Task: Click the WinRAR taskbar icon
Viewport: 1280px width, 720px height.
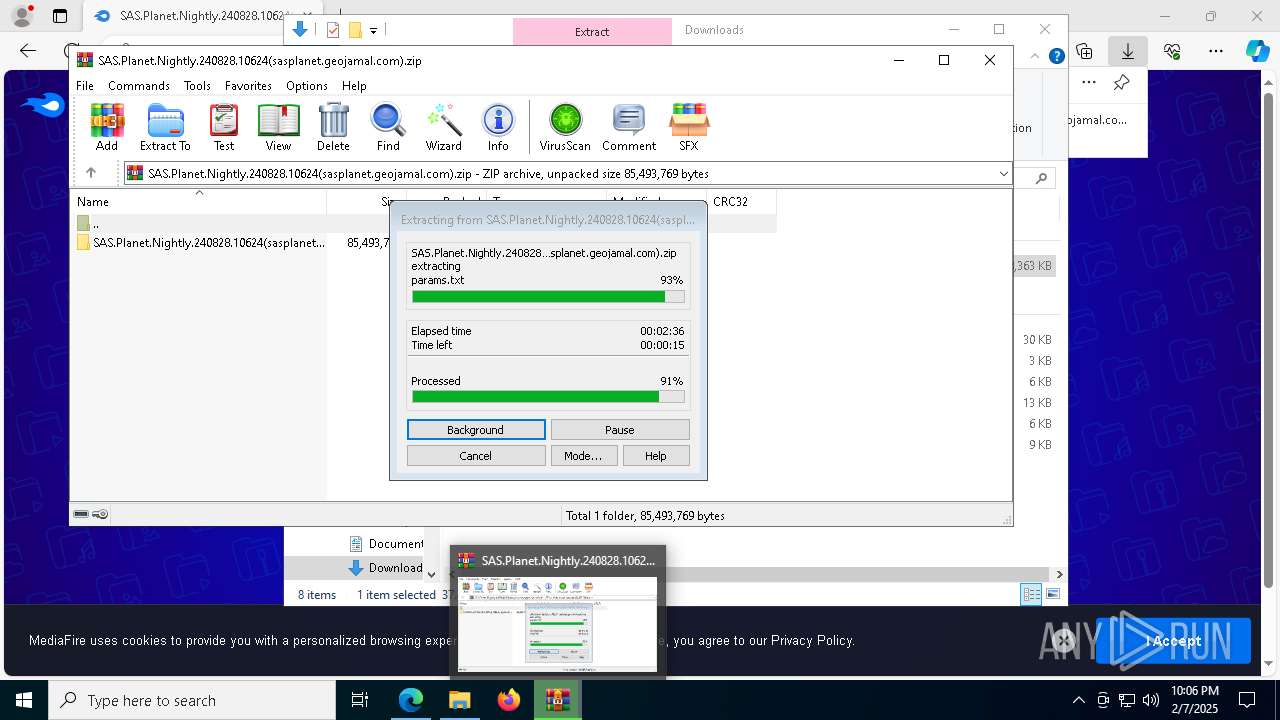Action: [x=558, y=700]
